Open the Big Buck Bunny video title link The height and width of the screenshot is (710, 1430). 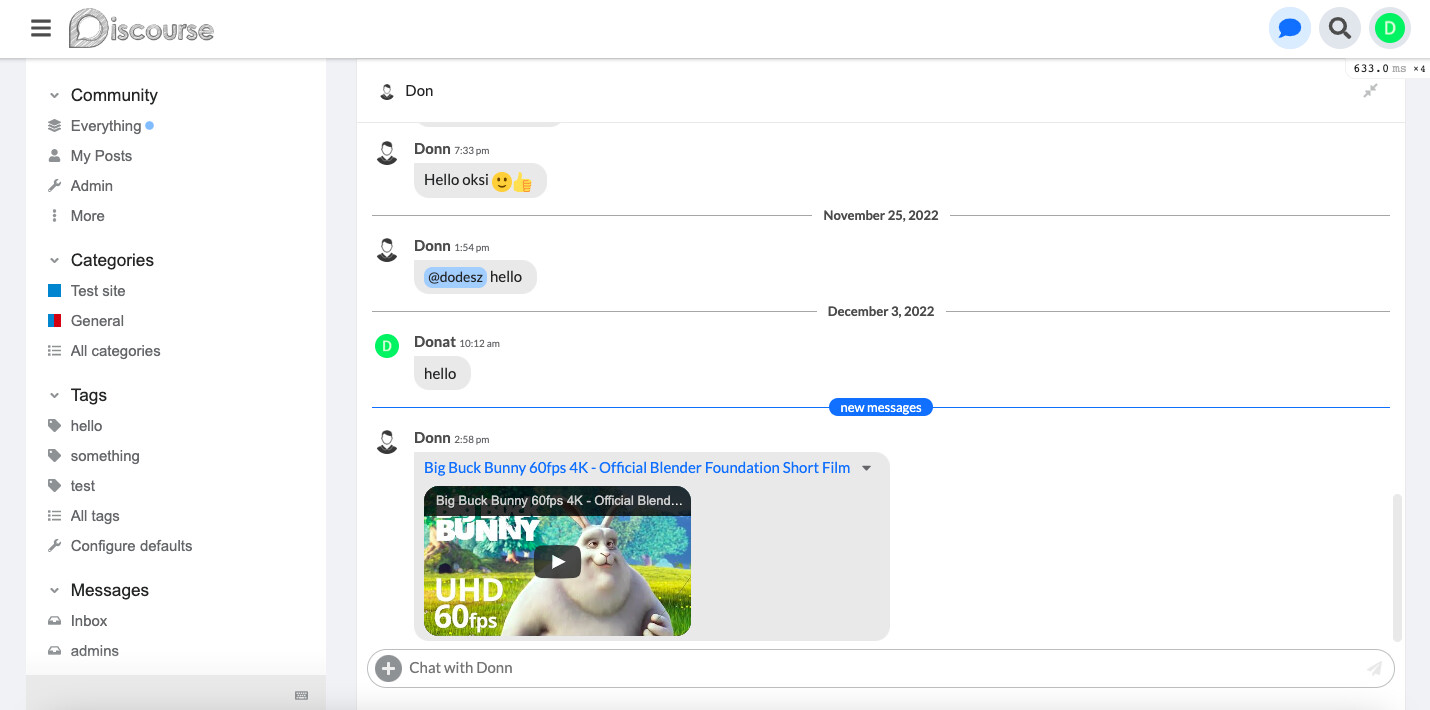636,468
